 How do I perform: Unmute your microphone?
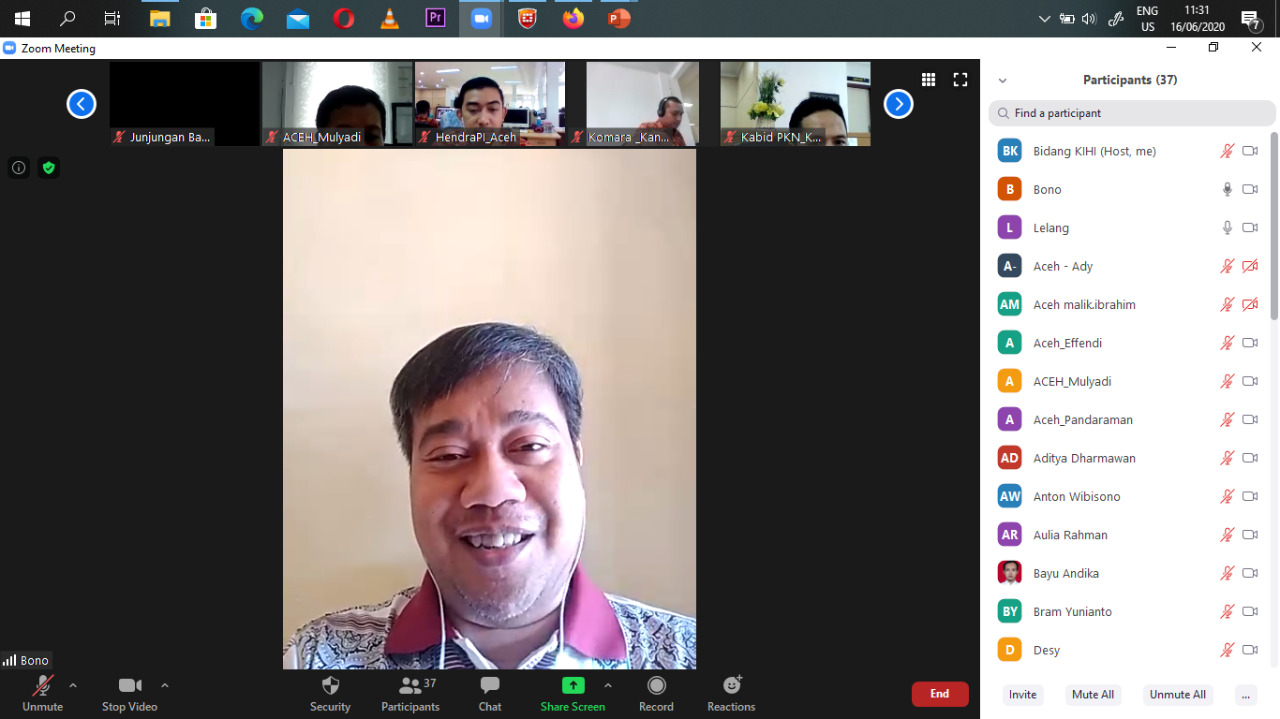[42, 686]
